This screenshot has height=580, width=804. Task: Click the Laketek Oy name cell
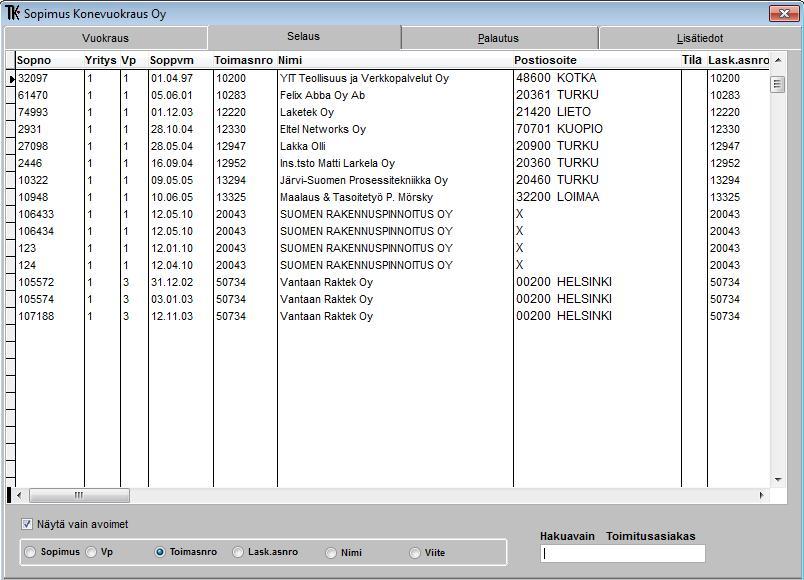tap(395, 112)
